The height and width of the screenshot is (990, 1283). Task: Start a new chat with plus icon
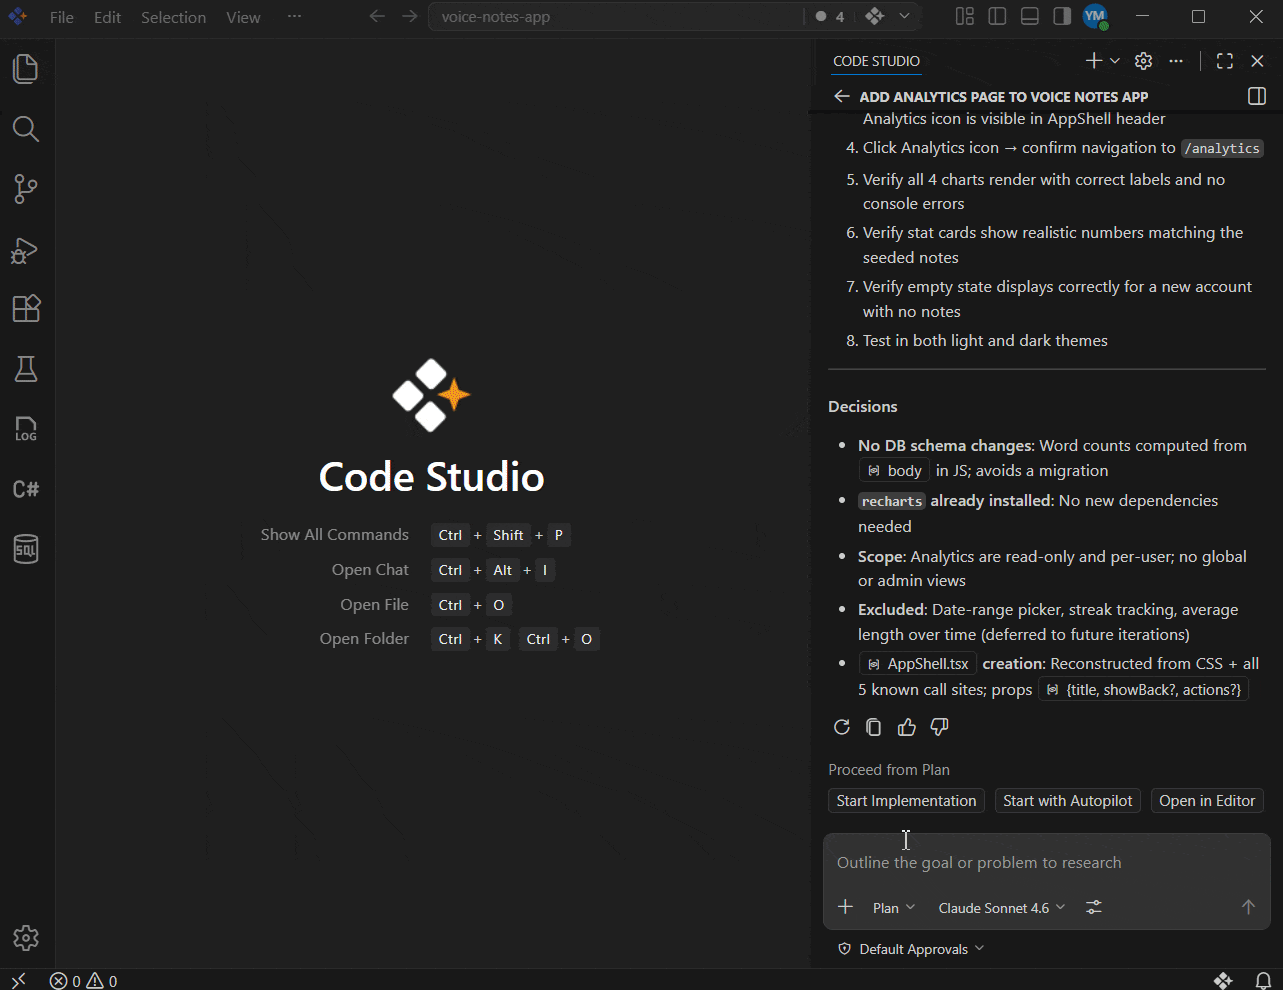point(1094,61)
